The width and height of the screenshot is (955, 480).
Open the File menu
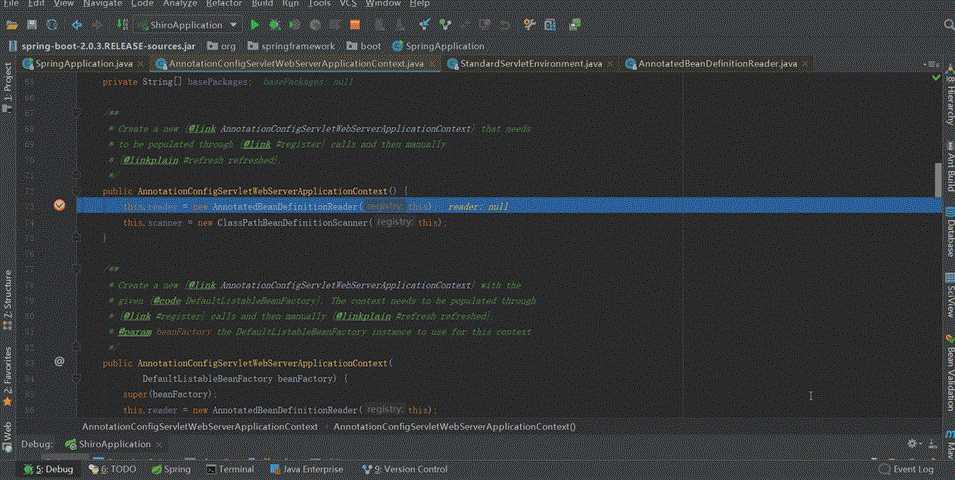pyautogui.click(x=10, y=3)
